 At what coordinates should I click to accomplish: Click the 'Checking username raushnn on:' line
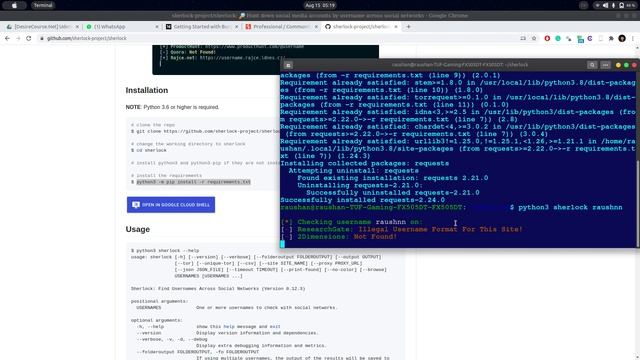coord(352,222)
